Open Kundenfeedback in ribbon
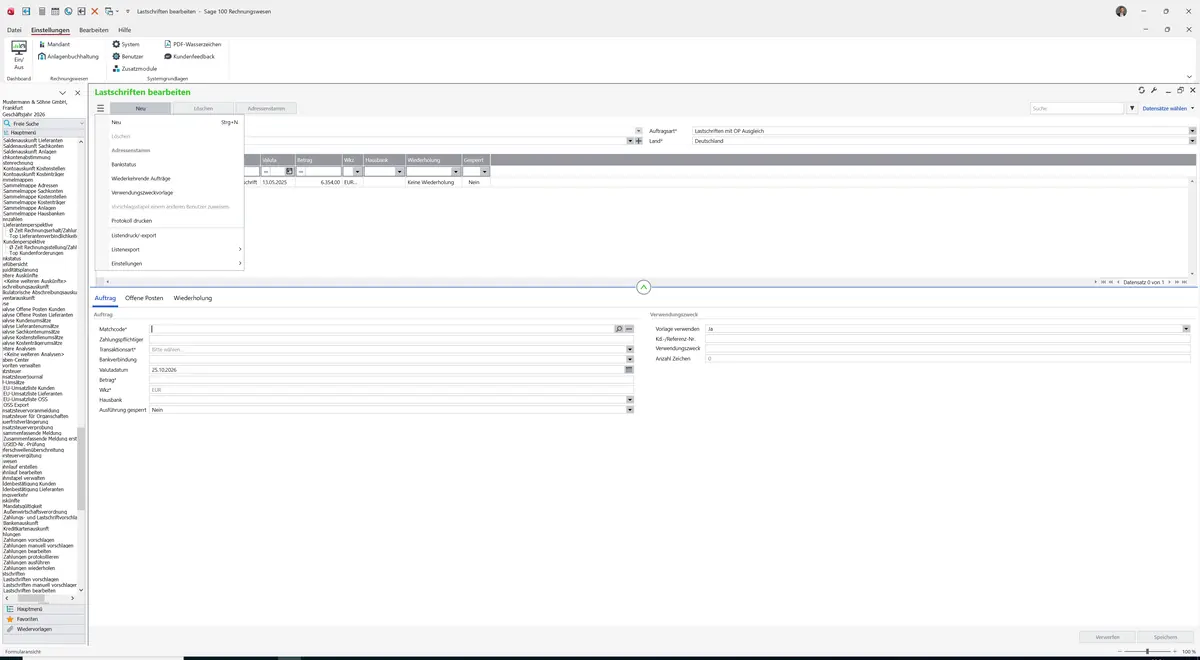The image size is (1200, 660). (189, 56)
